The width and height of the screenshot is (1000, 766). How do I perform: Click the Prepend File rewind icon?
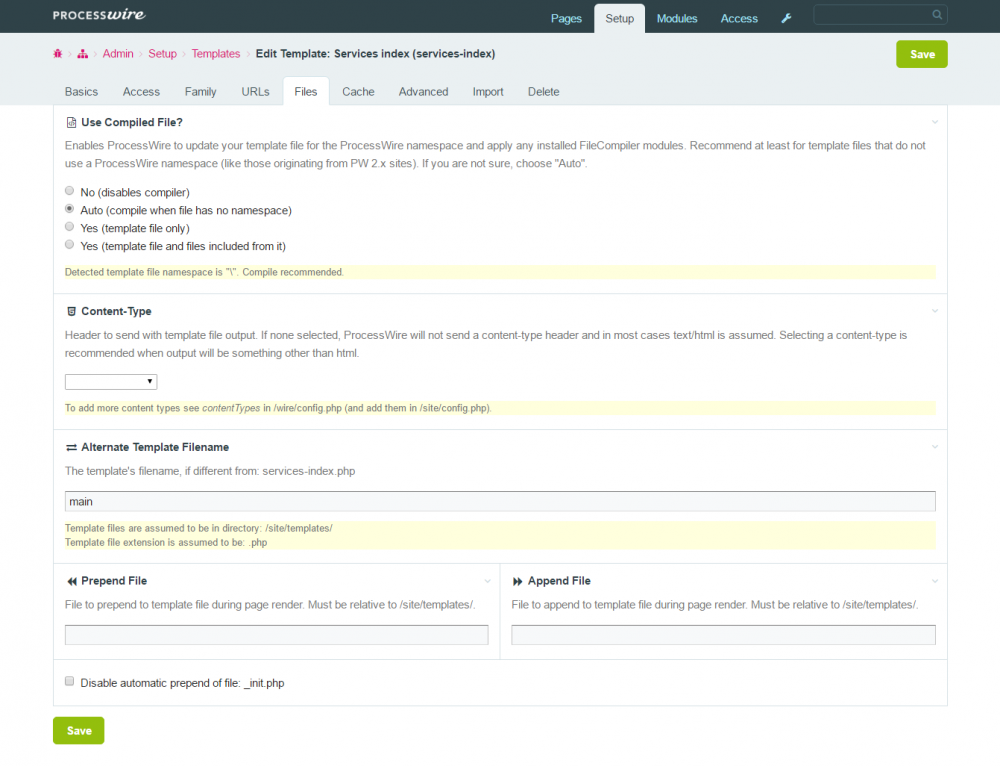click(x=71, y=581)
